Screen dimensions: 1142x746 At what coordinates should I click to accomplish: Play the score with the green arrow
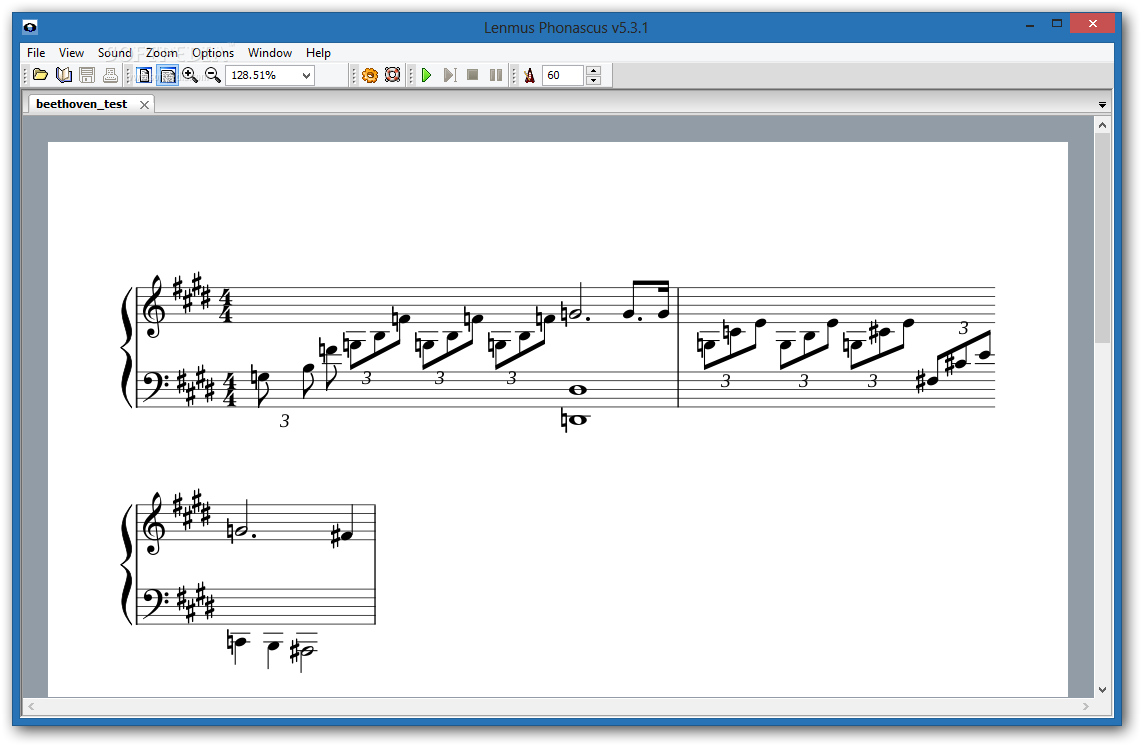(x=427, y=75)
